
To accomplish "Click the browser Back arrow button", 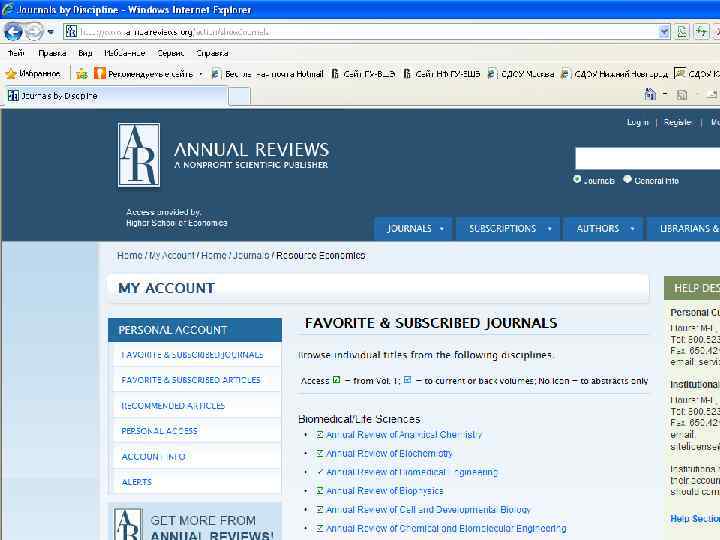I will 12,32.
